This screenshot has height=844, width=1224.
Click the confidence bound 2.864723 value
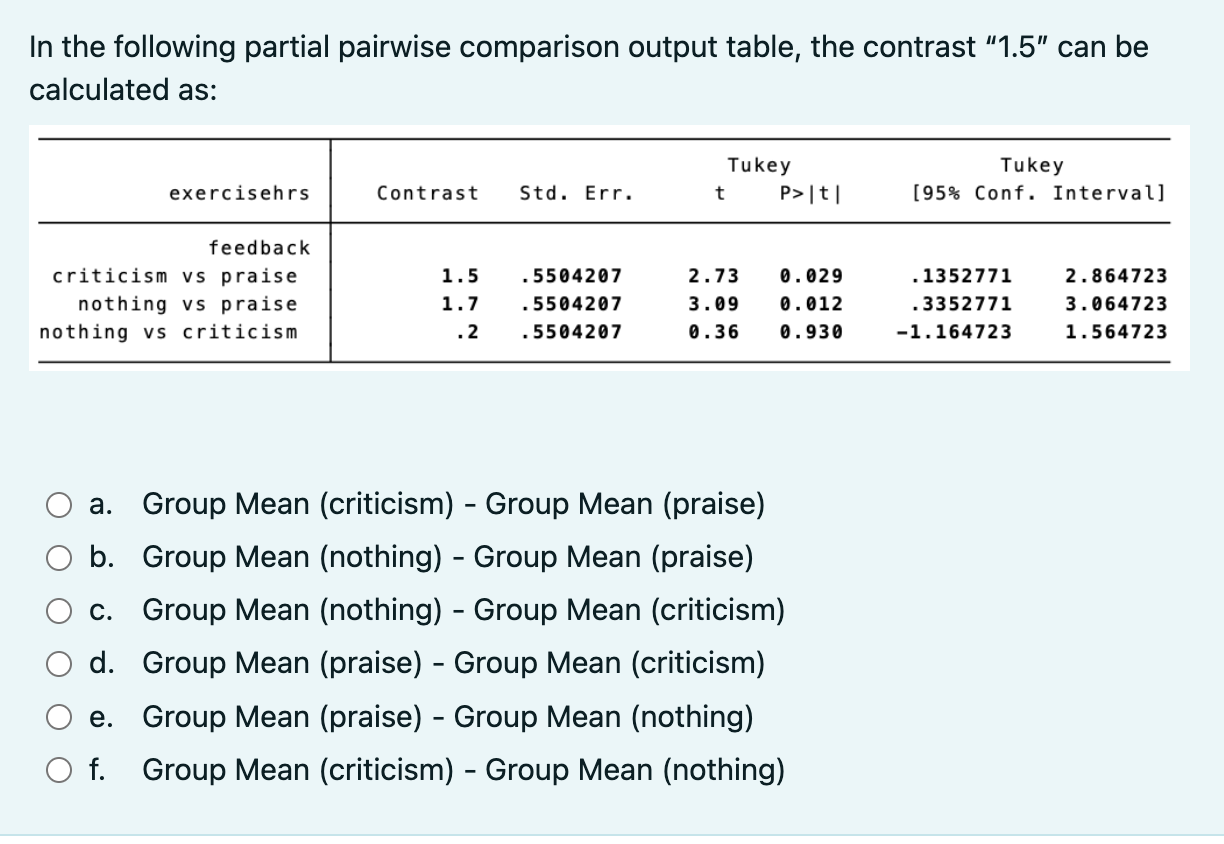[x=1117, y=276]
